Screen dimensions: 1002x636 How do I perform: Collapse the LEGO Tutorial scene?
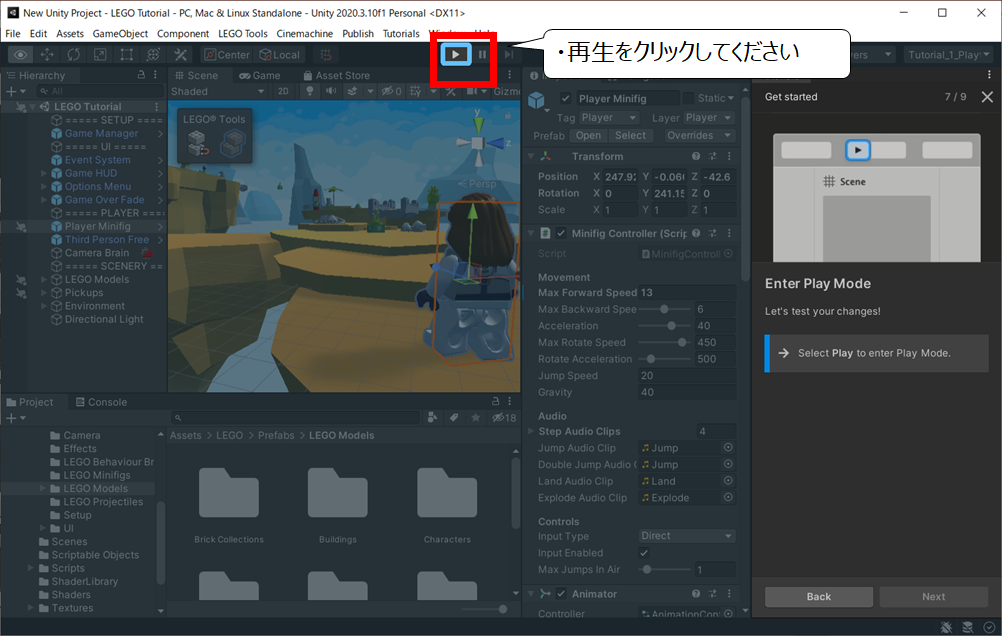(x=33, y=107)
